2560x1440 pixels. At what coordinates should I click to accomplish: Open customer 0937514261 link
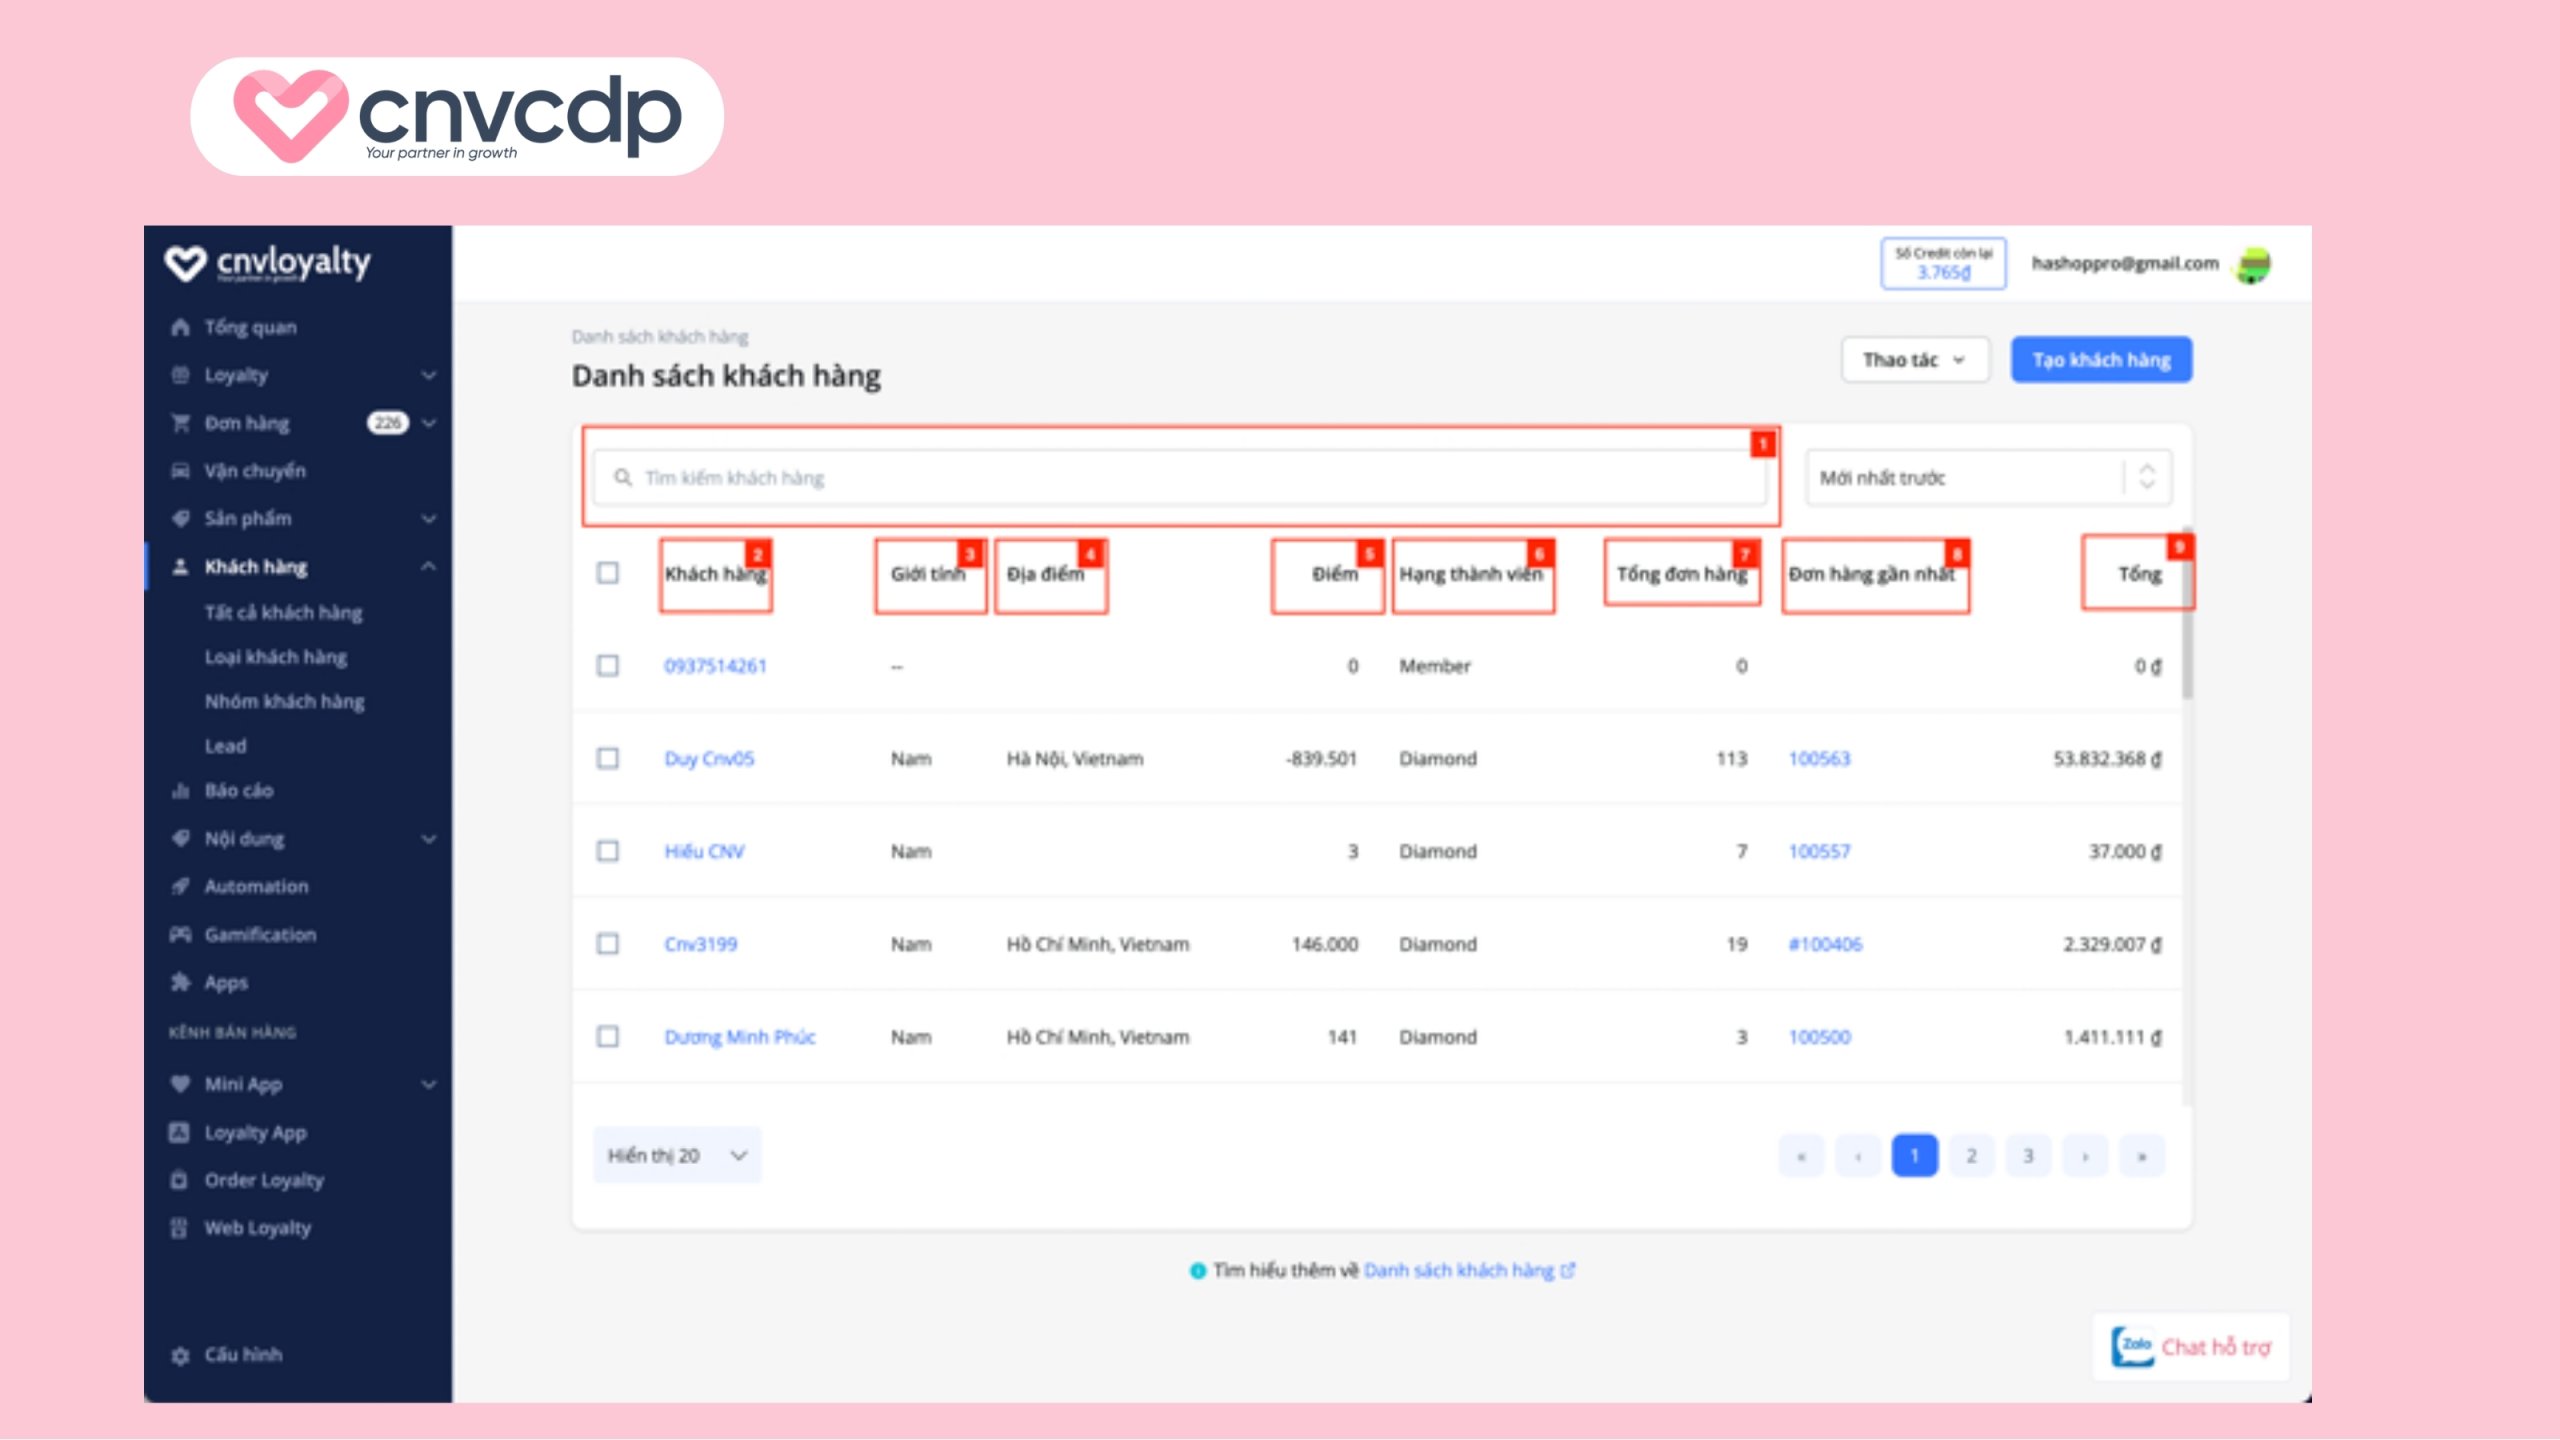715,666
